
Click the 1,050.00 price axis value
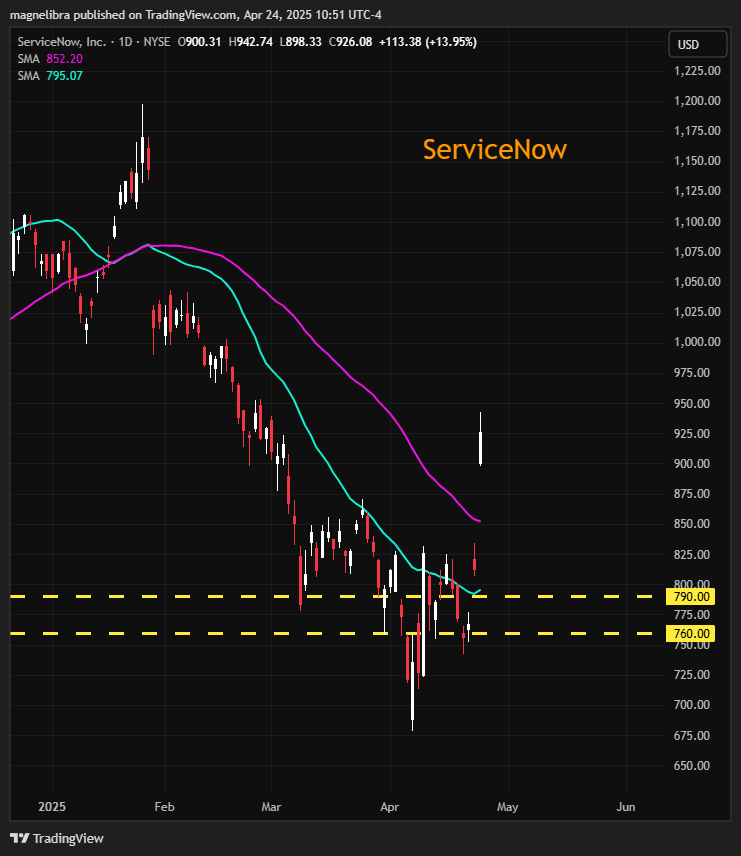coord(697,282)
